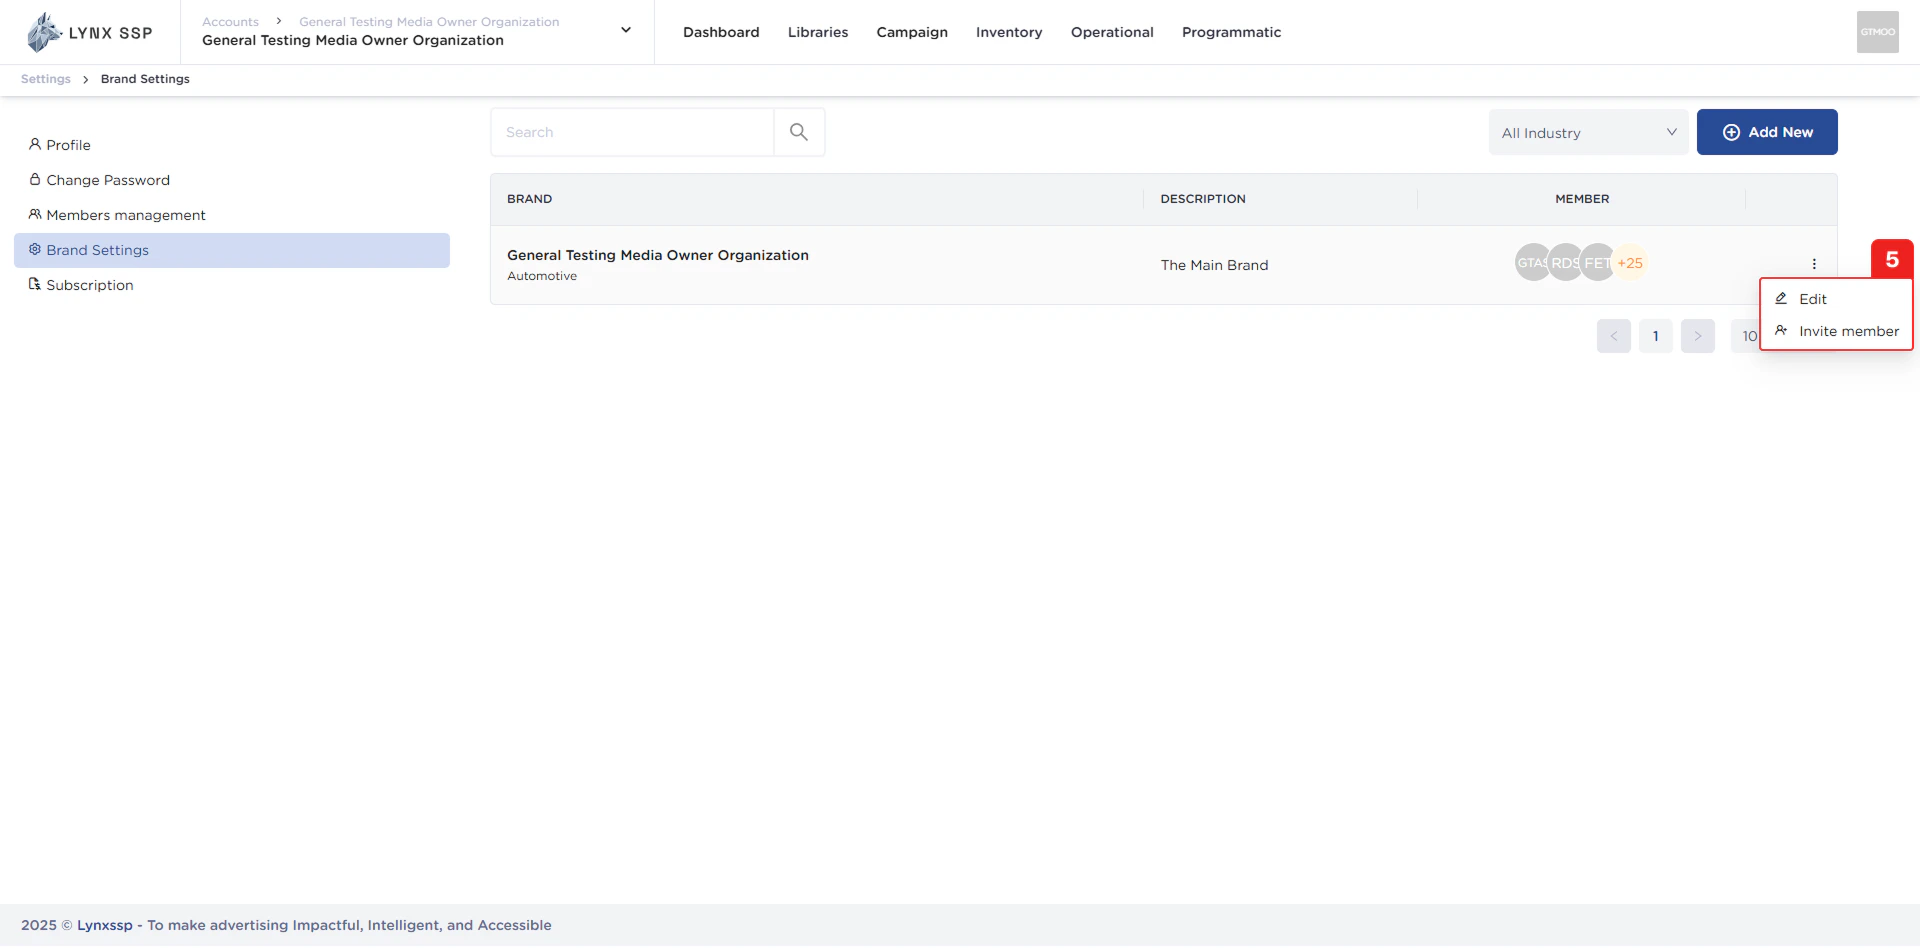Open the Programmatic menu
Image resolution: width=1920 pixels, height=948 pixels.
pos(1231,32)
